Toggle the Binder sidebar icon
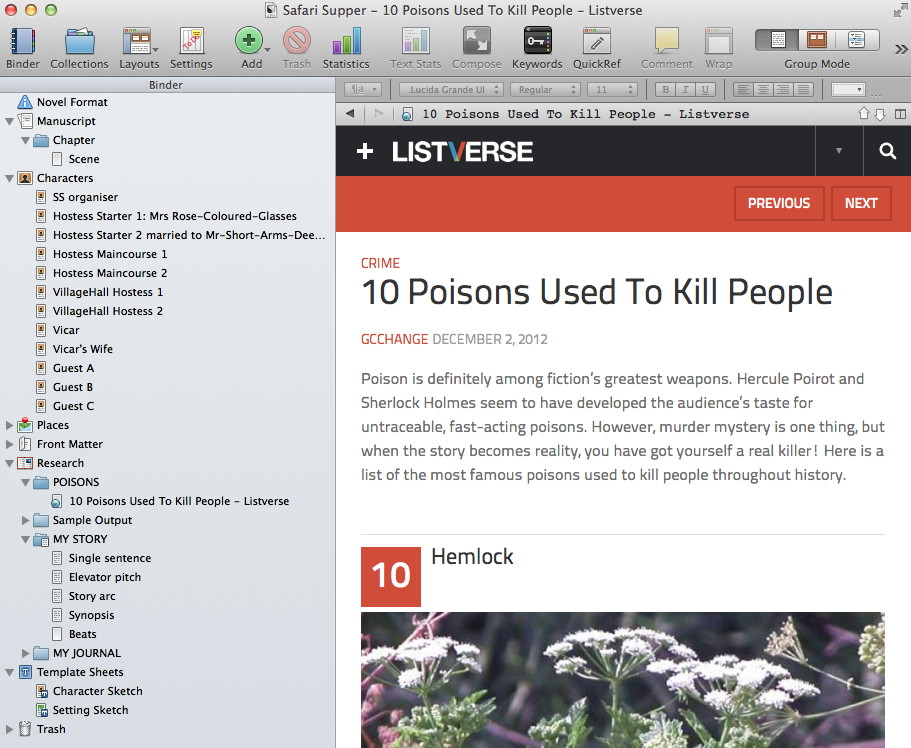Image resolution: width=911 pixels, height=748 pixels. [x=23, y=42]
